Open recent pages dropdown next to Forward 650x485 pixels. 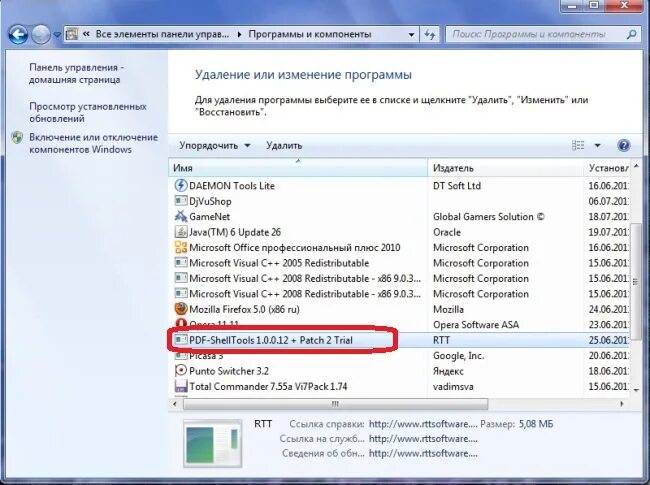57,35
